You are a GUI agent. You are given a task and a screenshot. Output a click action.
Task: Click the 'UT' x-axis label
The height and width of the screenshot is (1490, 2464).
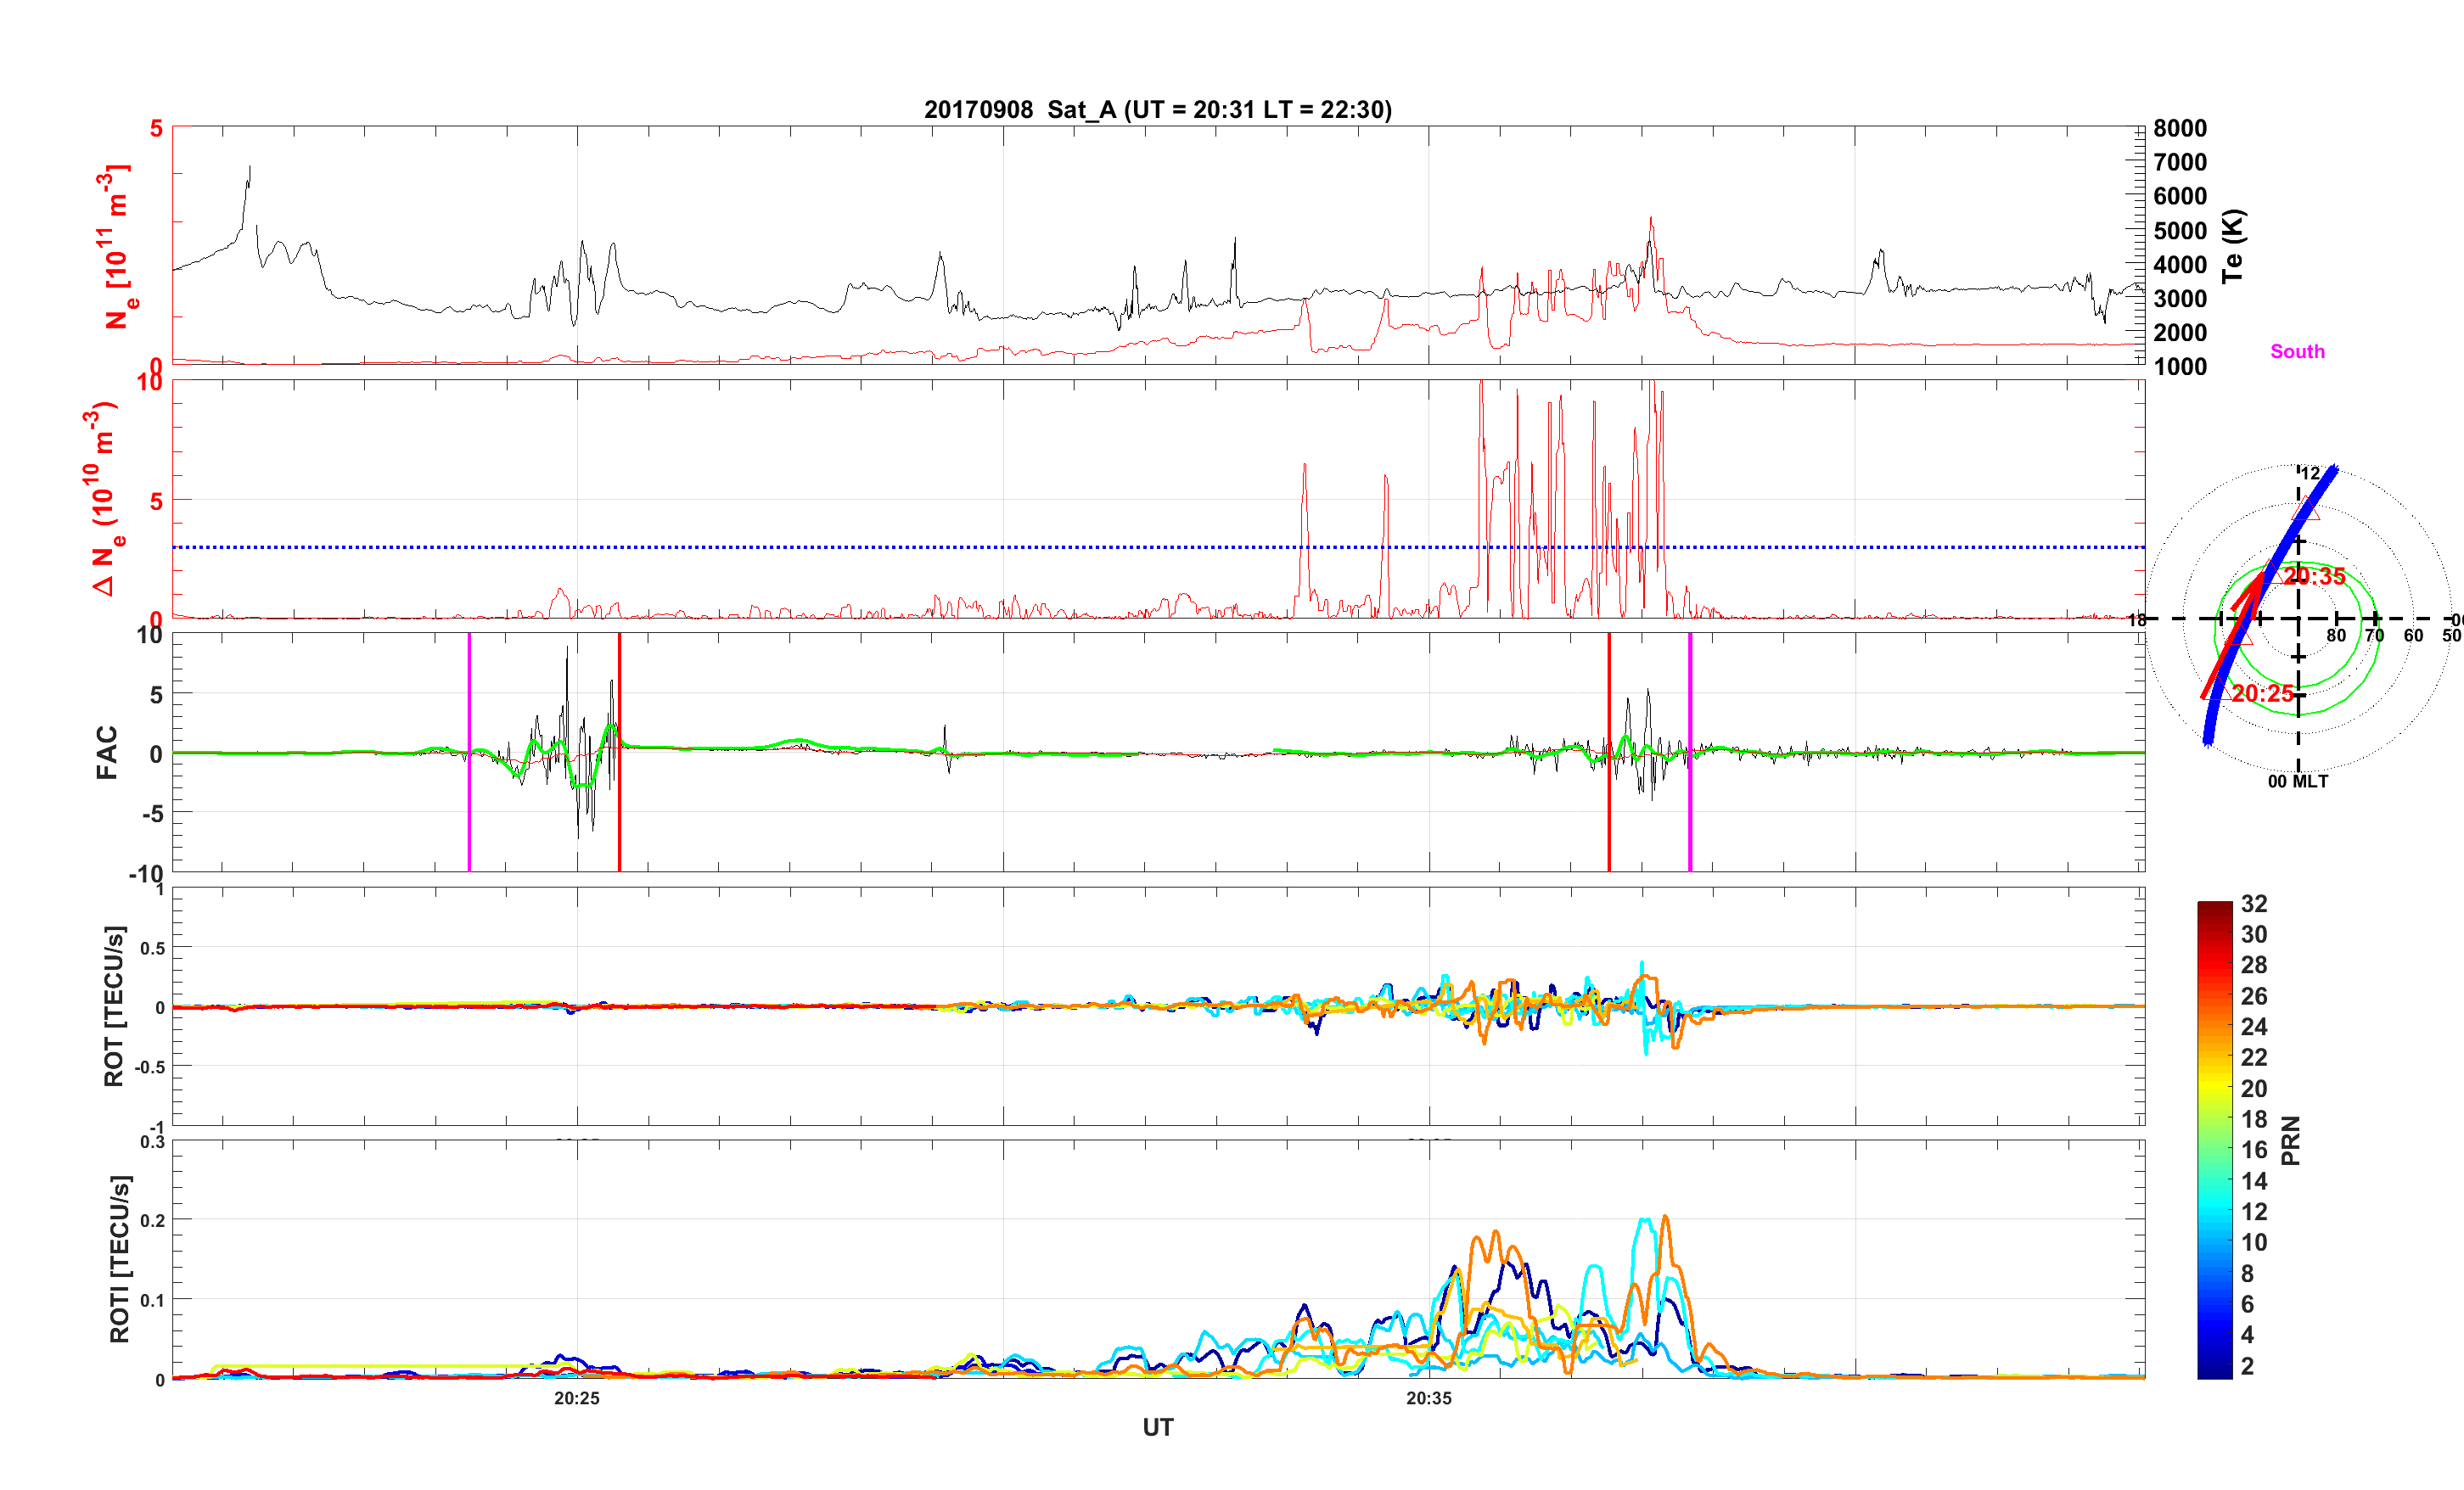(x=1157, y=1427)
